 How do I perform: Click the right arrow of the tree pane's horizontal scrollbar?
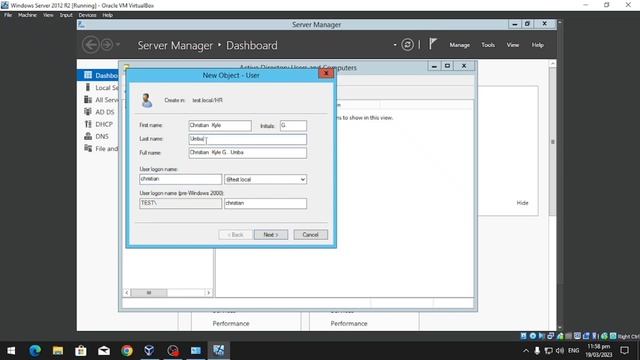[x=209, y=293]
